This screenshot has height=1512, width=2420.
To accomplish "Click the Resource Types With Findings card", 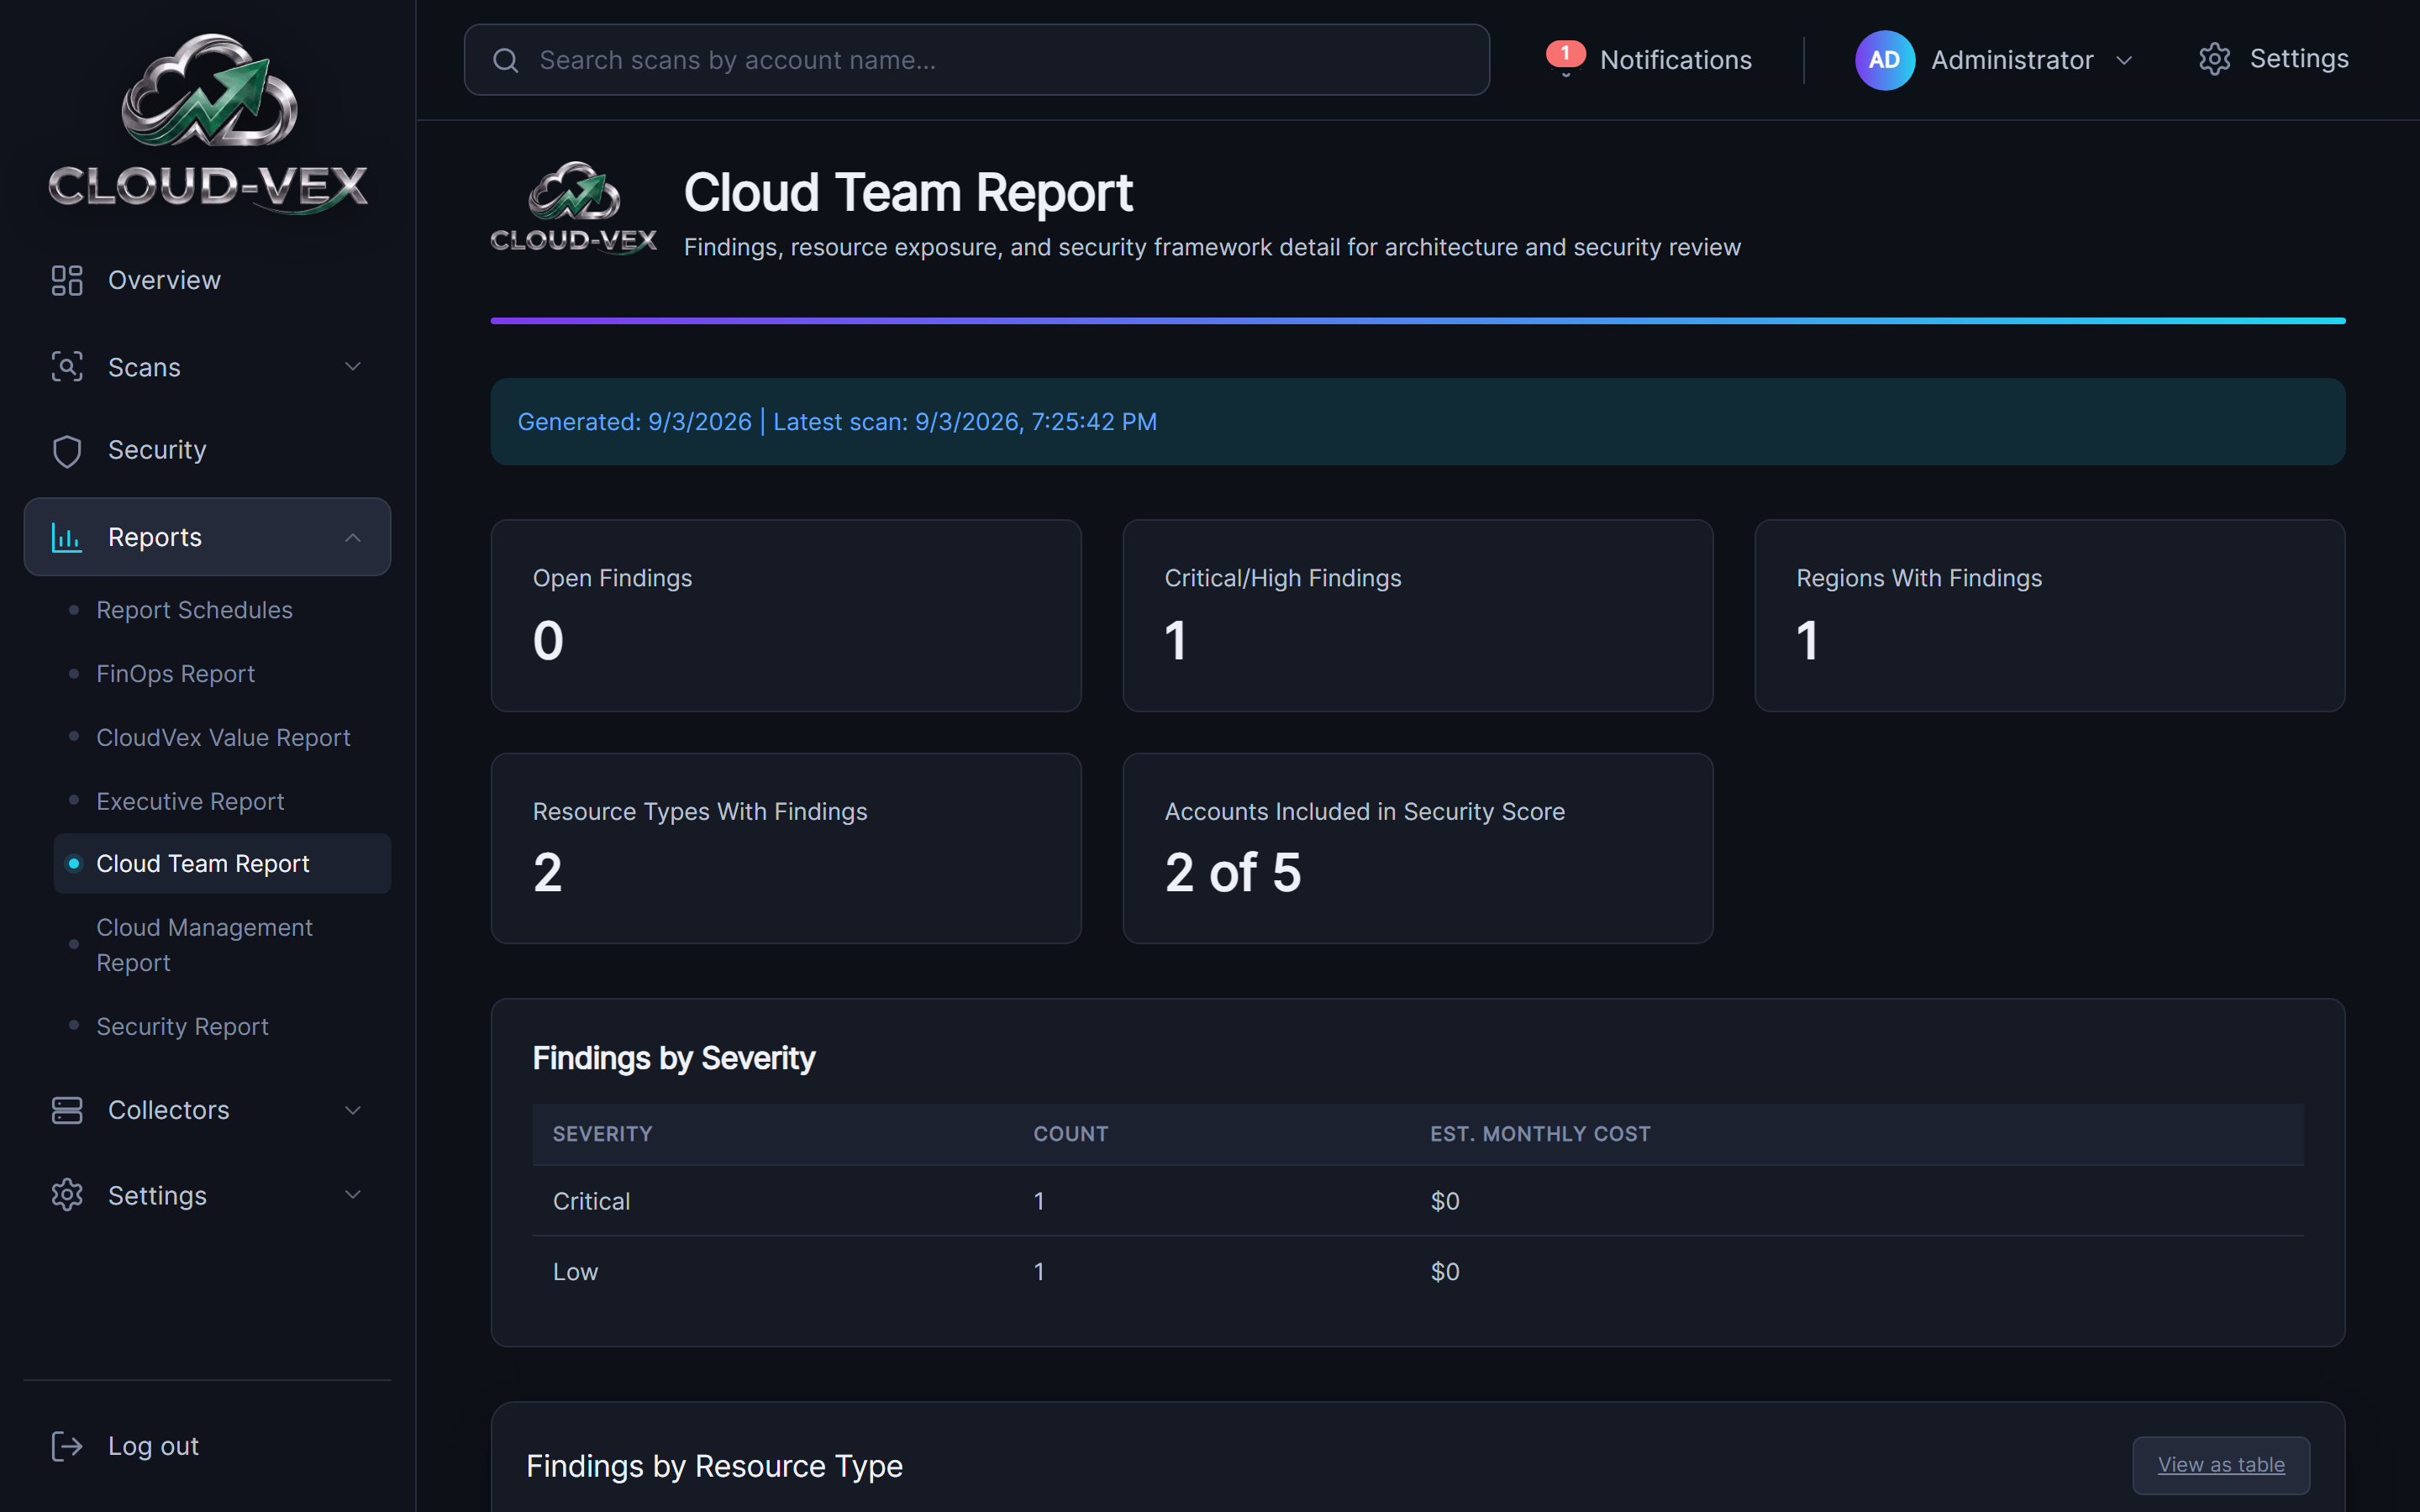I will click(786, 848).
